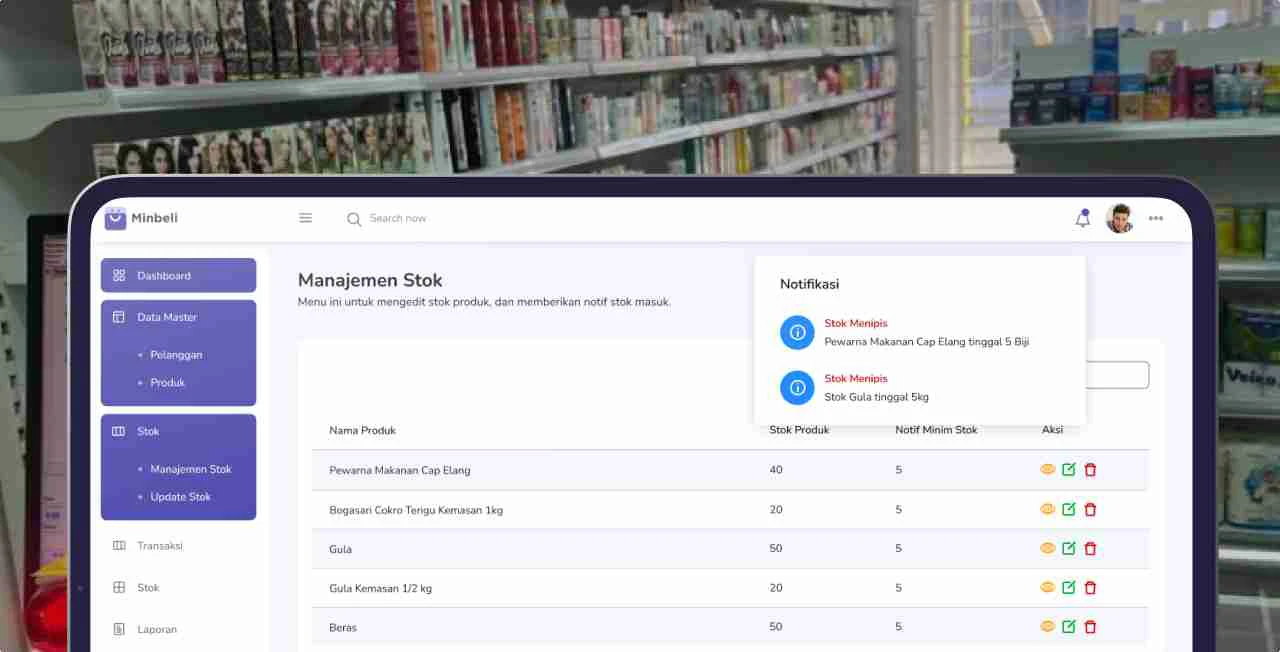The image size is (1280, 652).
Task: Open the three-dot more options menu
Action: coord(1156,218)
